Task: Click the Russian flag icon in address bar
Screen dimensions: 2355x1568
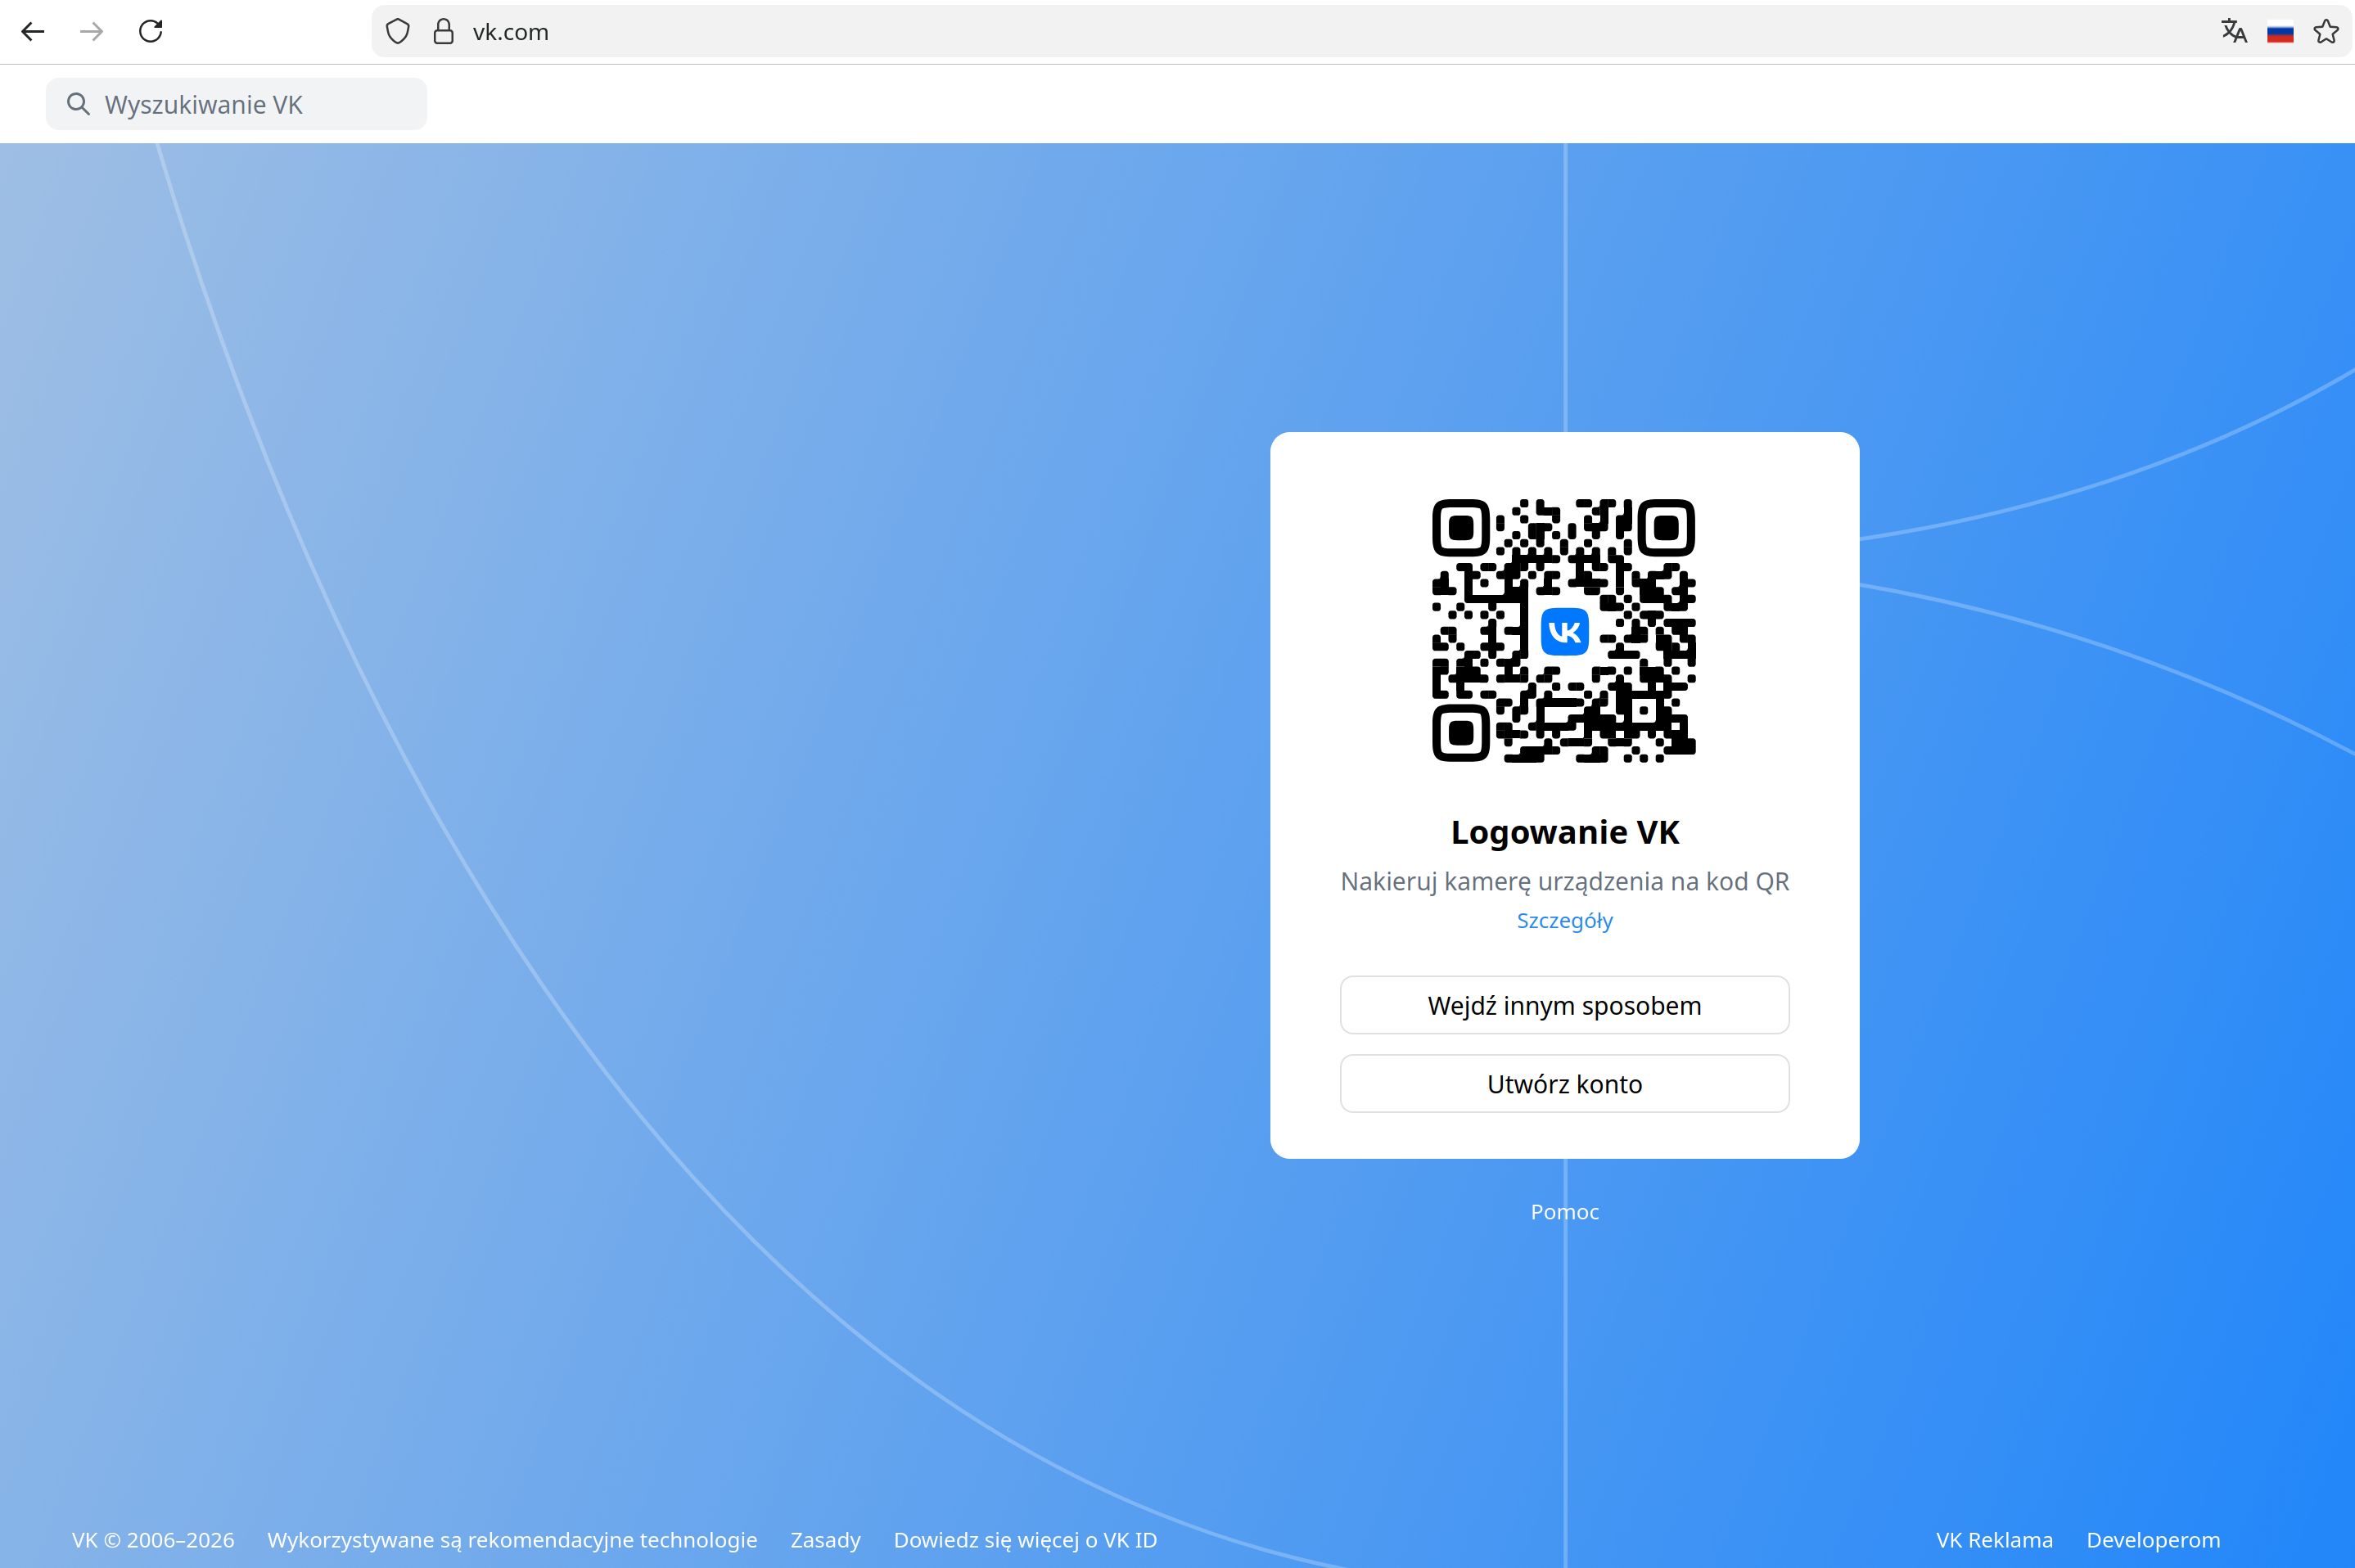Action: (2280, 33)
